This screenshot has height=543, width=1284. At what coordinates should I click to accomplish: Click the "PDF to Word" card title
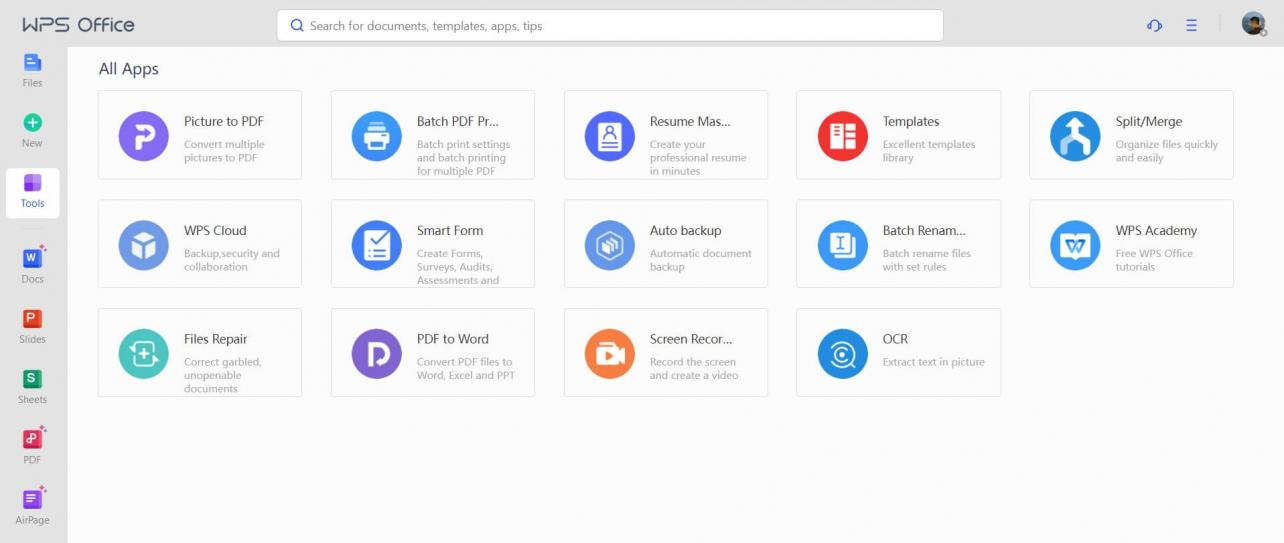[x=453, y=340]
